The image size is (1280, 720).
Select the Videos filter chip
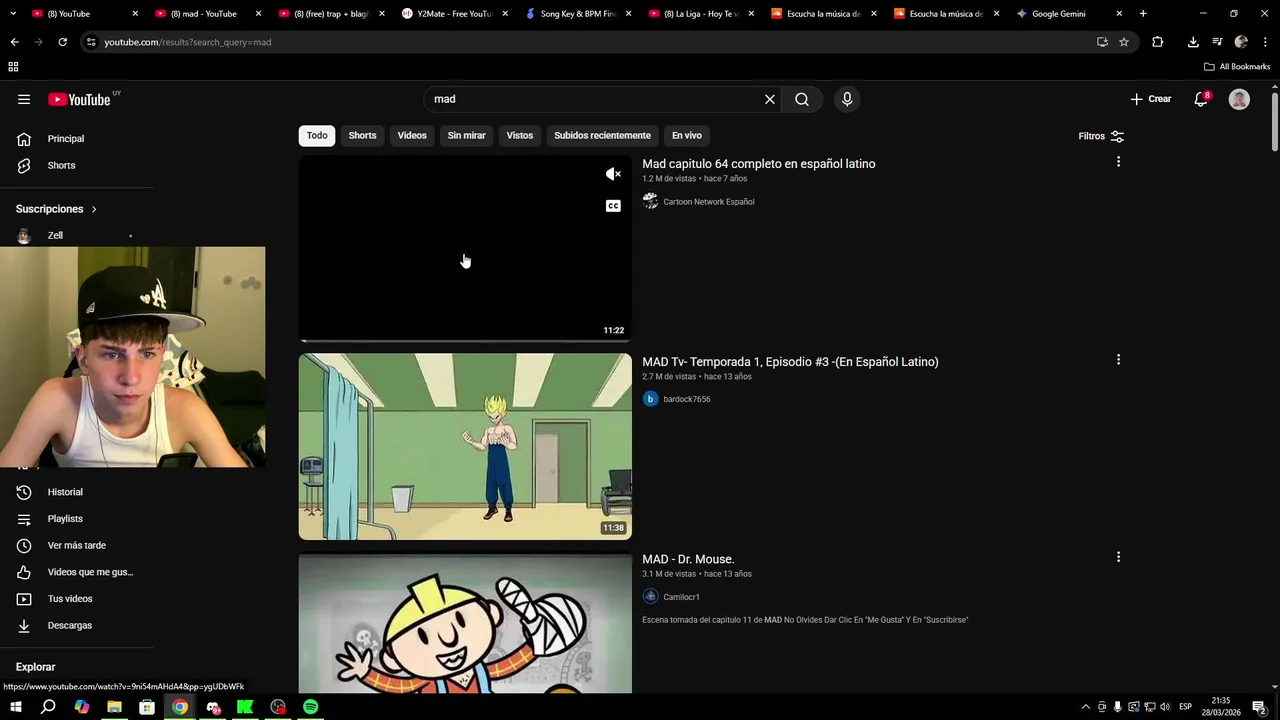pos(412,135)
